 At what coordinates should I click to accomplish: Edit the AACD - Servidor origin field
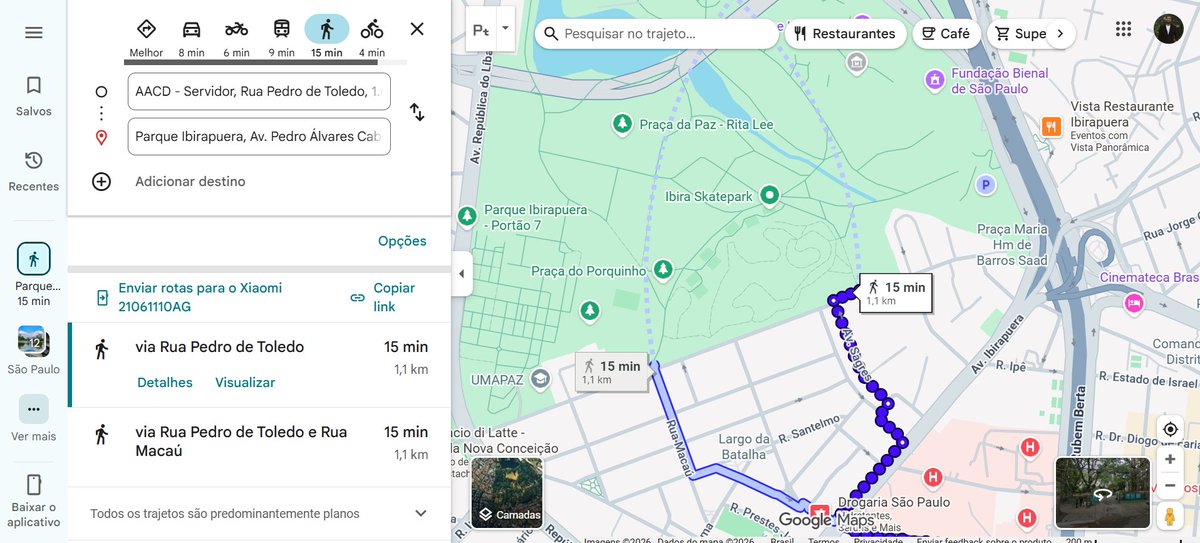point(259,91)
